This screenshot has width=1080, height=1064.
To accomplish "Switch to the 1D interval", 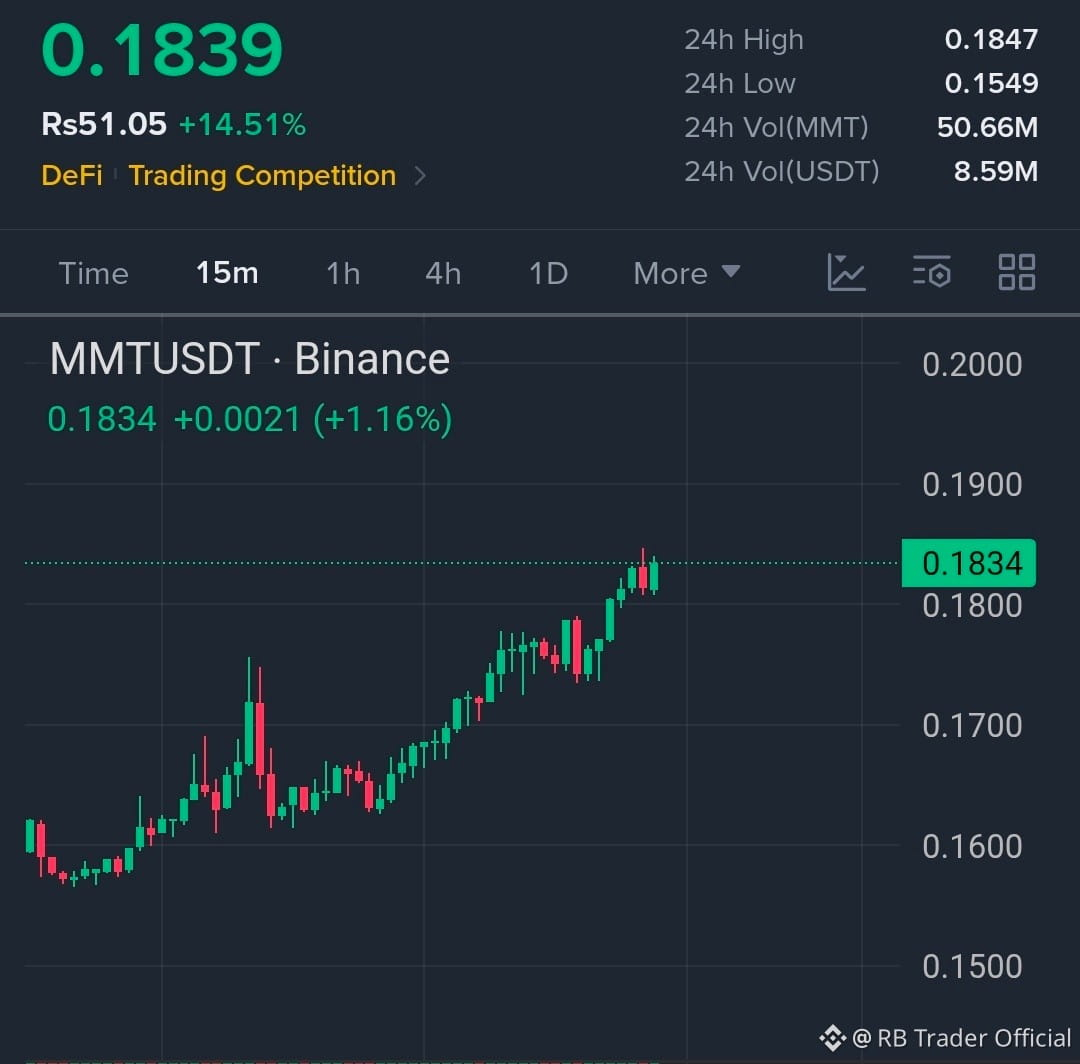I will tap(548, 273).
